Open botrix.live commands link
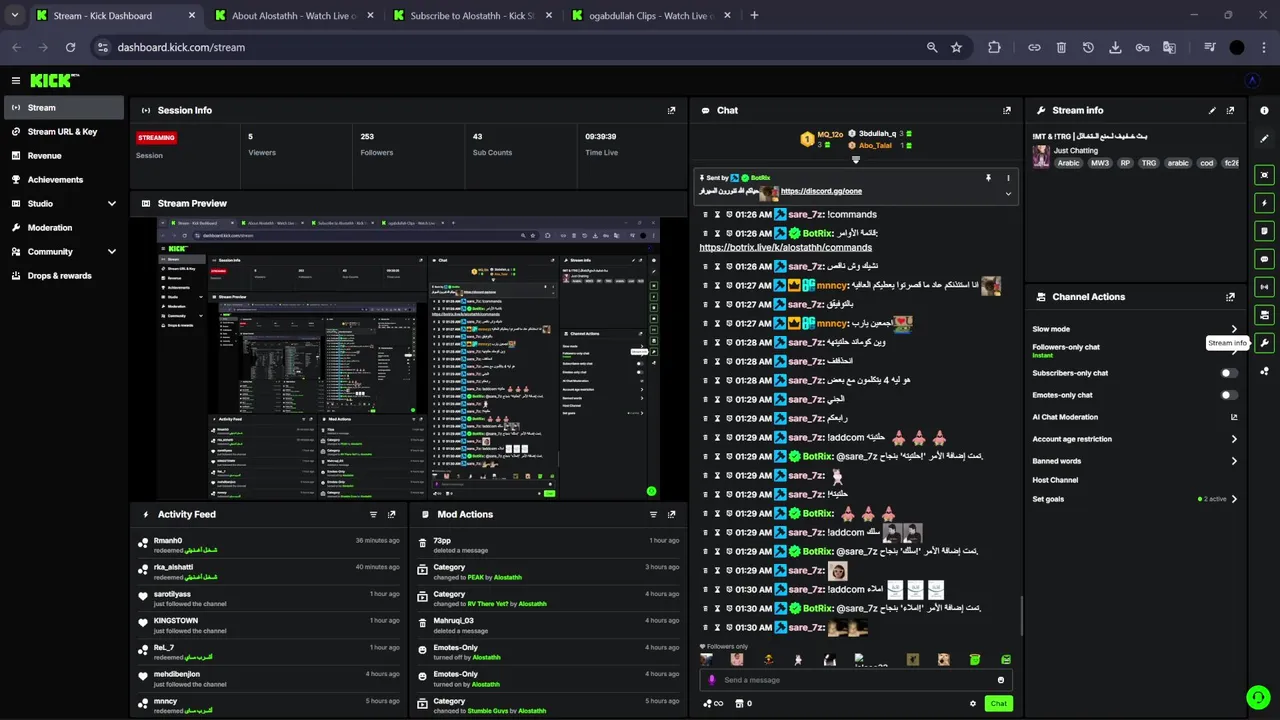 tap(786, 247)
